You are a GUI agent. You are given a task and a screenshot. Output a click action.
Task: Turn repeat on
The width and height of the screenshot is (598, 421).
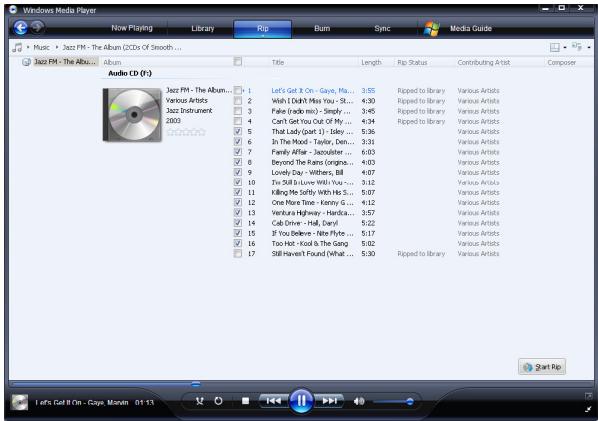tap(218, 401)
